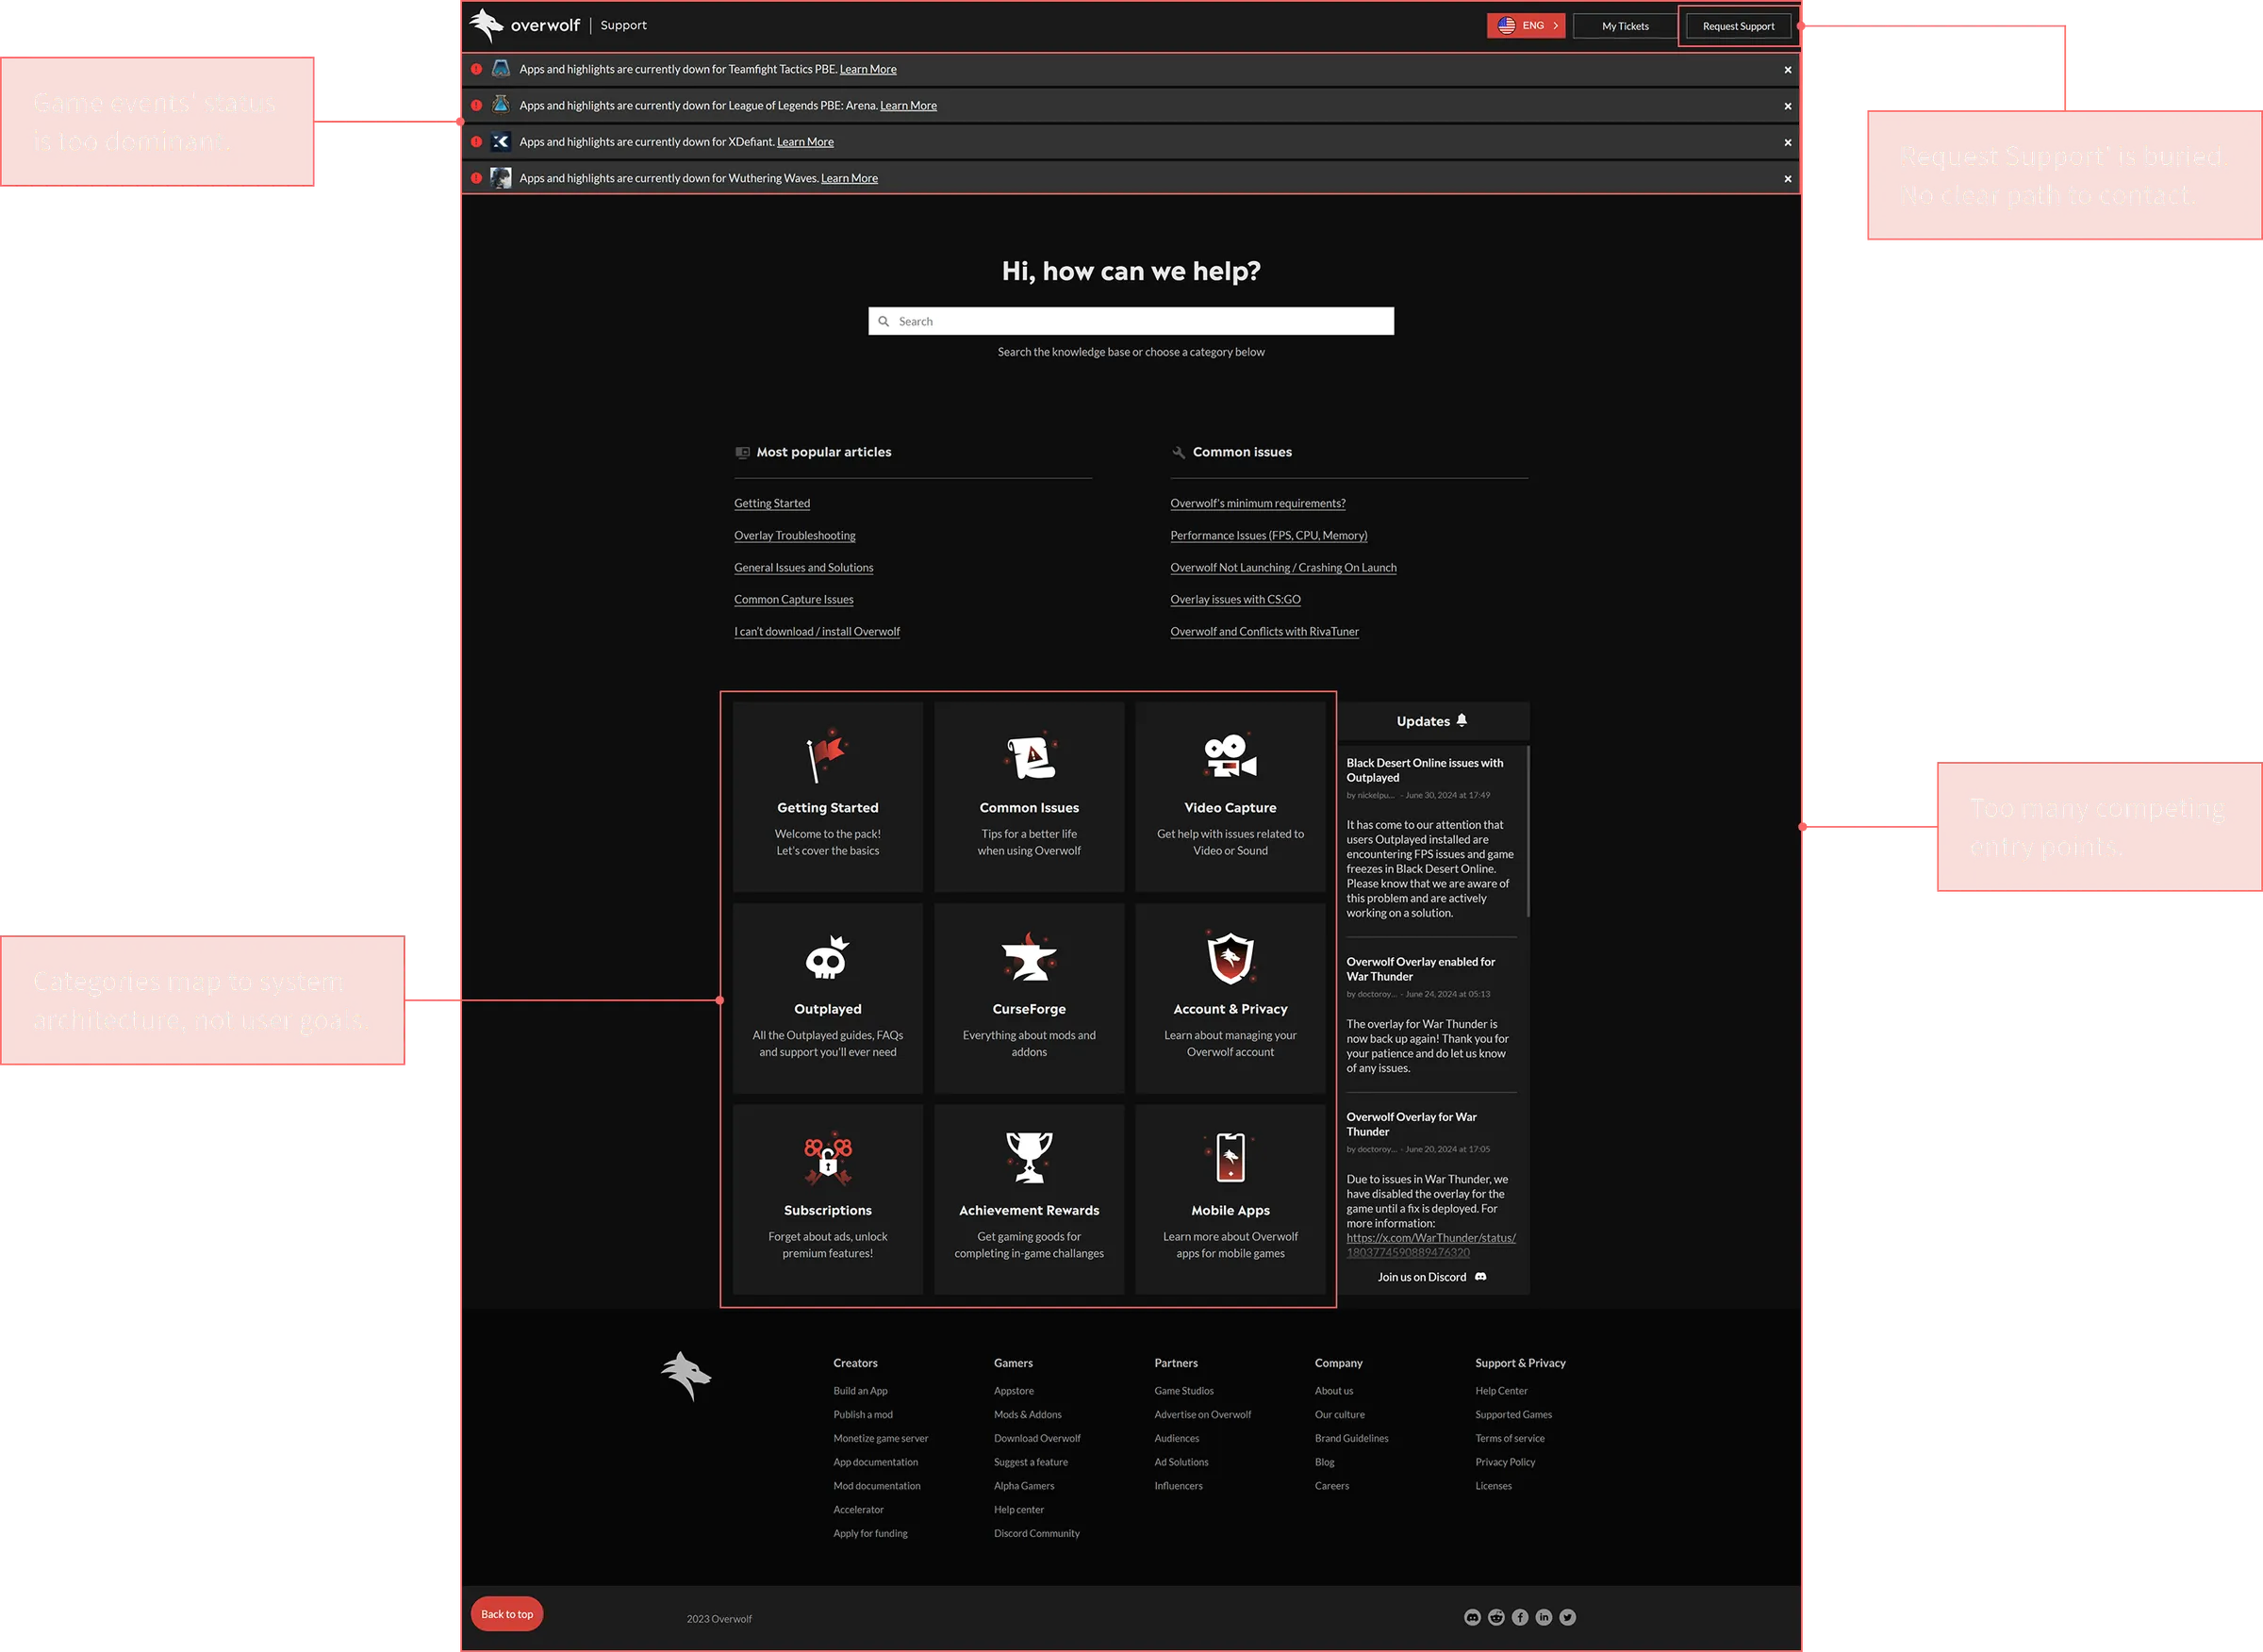
Task: Open the Overlay Troubleshooting article
Action: click(795, 535)
